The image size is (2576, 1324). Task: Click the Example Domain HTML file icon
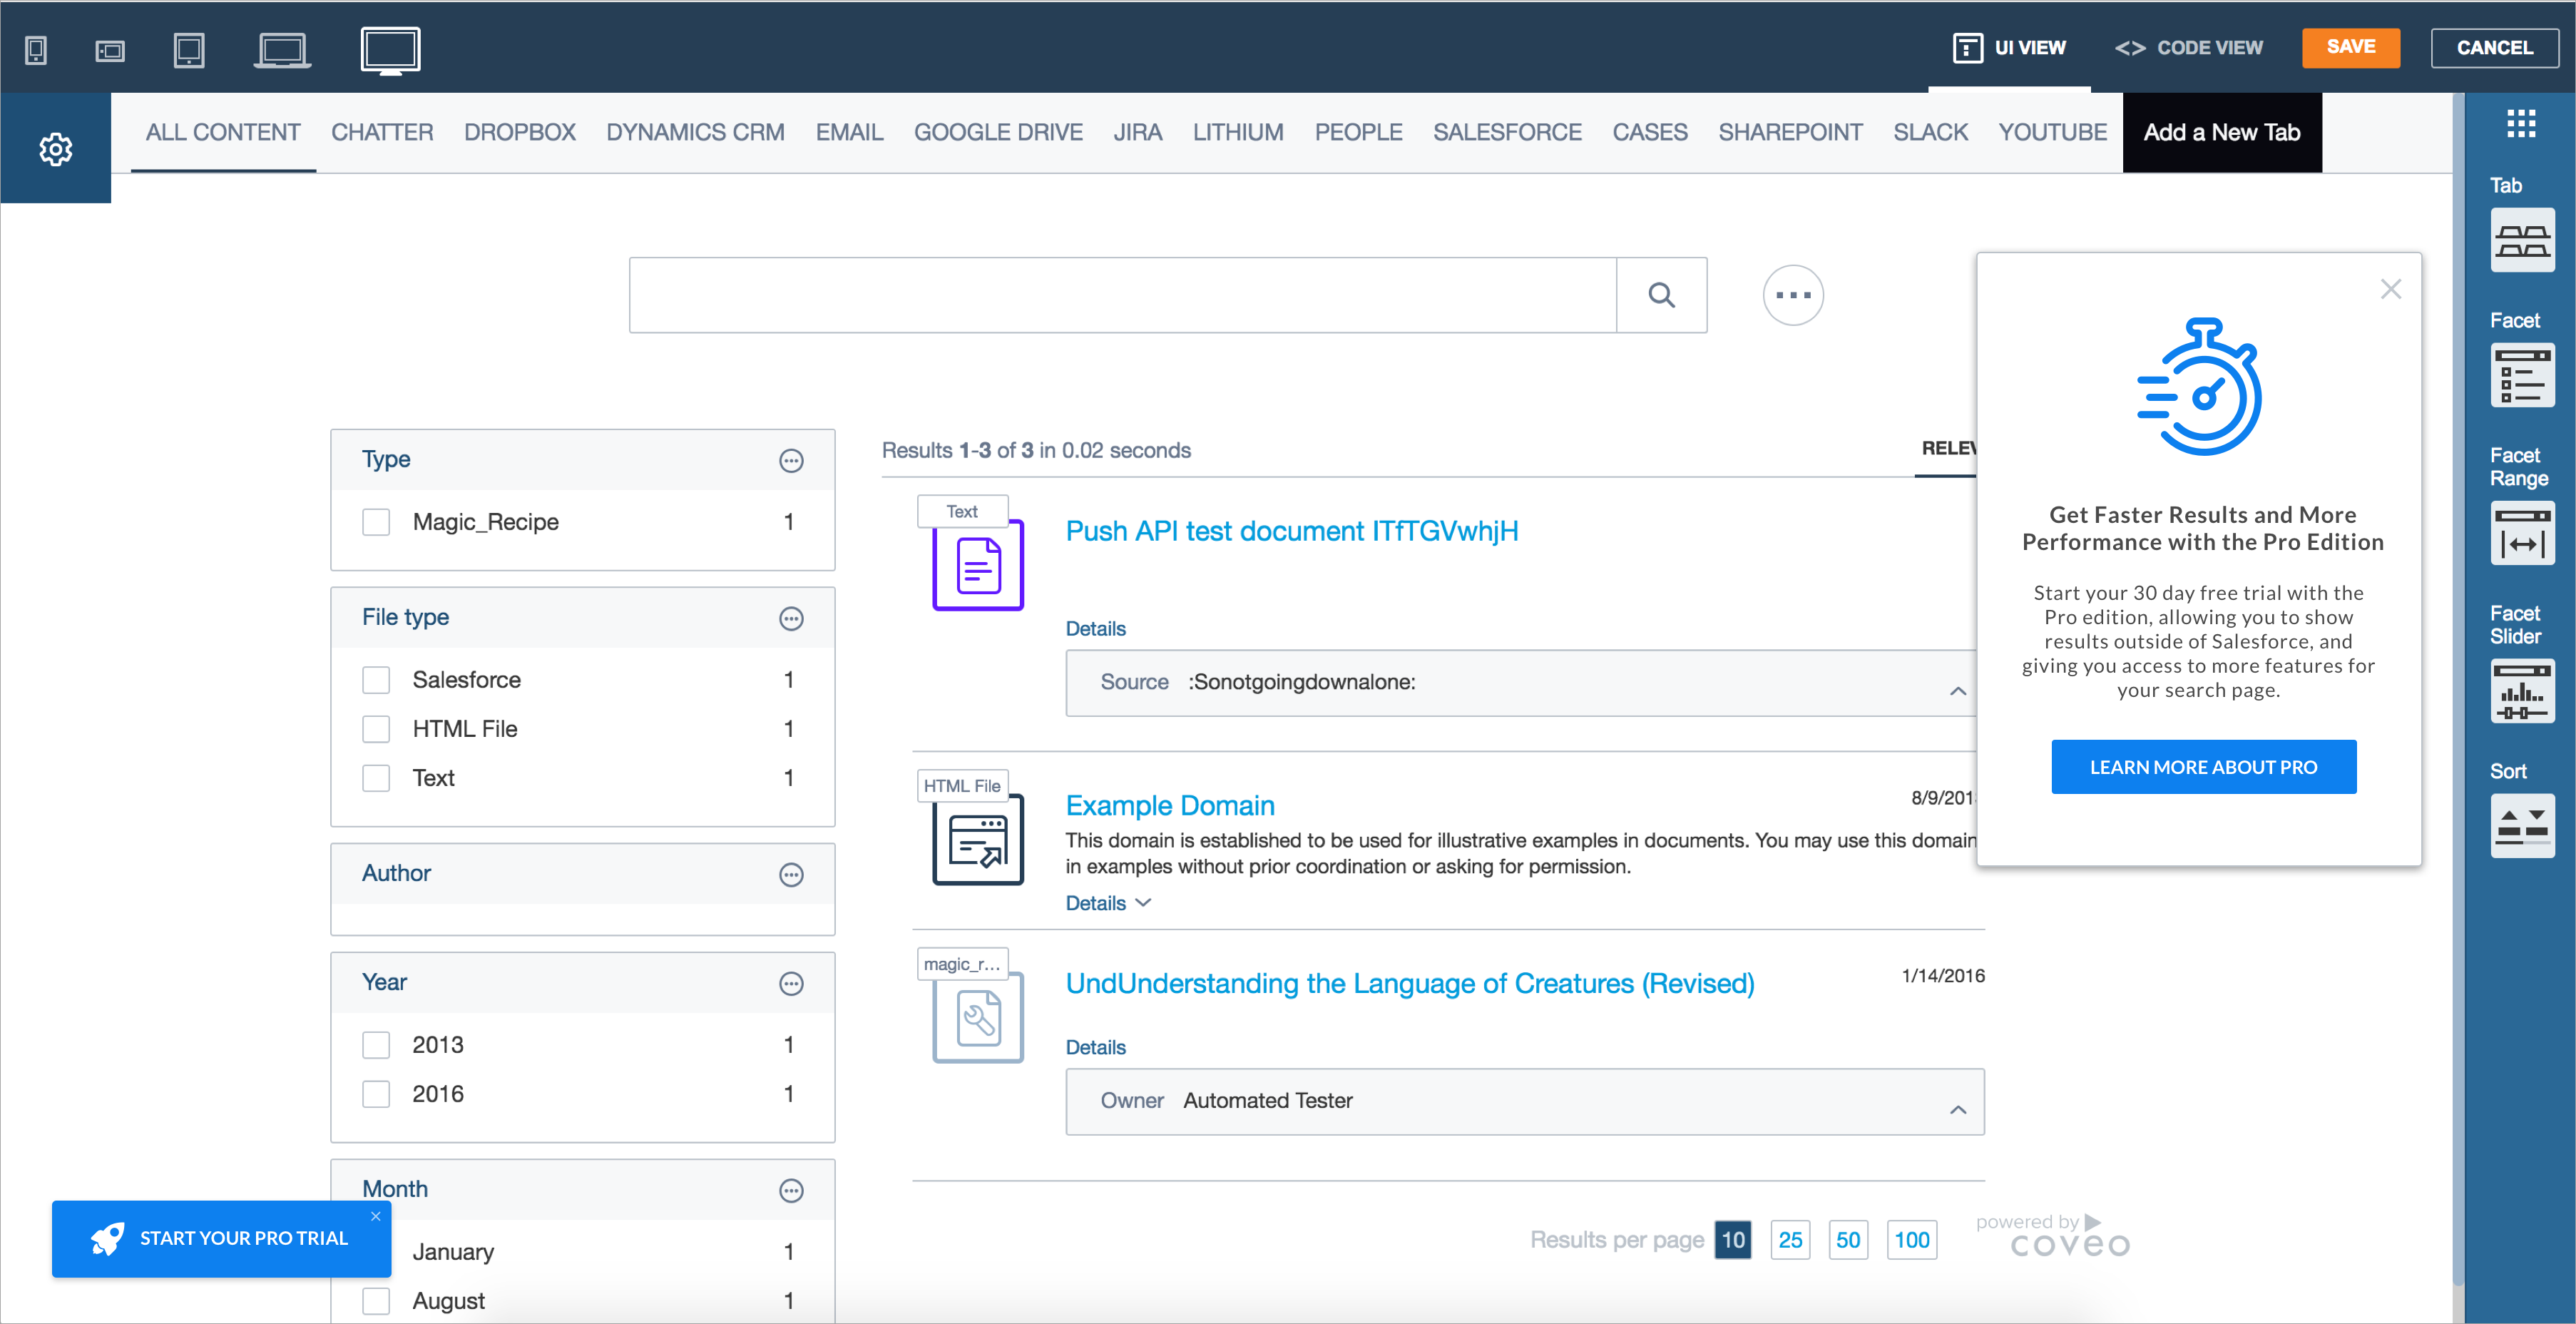point(978,840)
